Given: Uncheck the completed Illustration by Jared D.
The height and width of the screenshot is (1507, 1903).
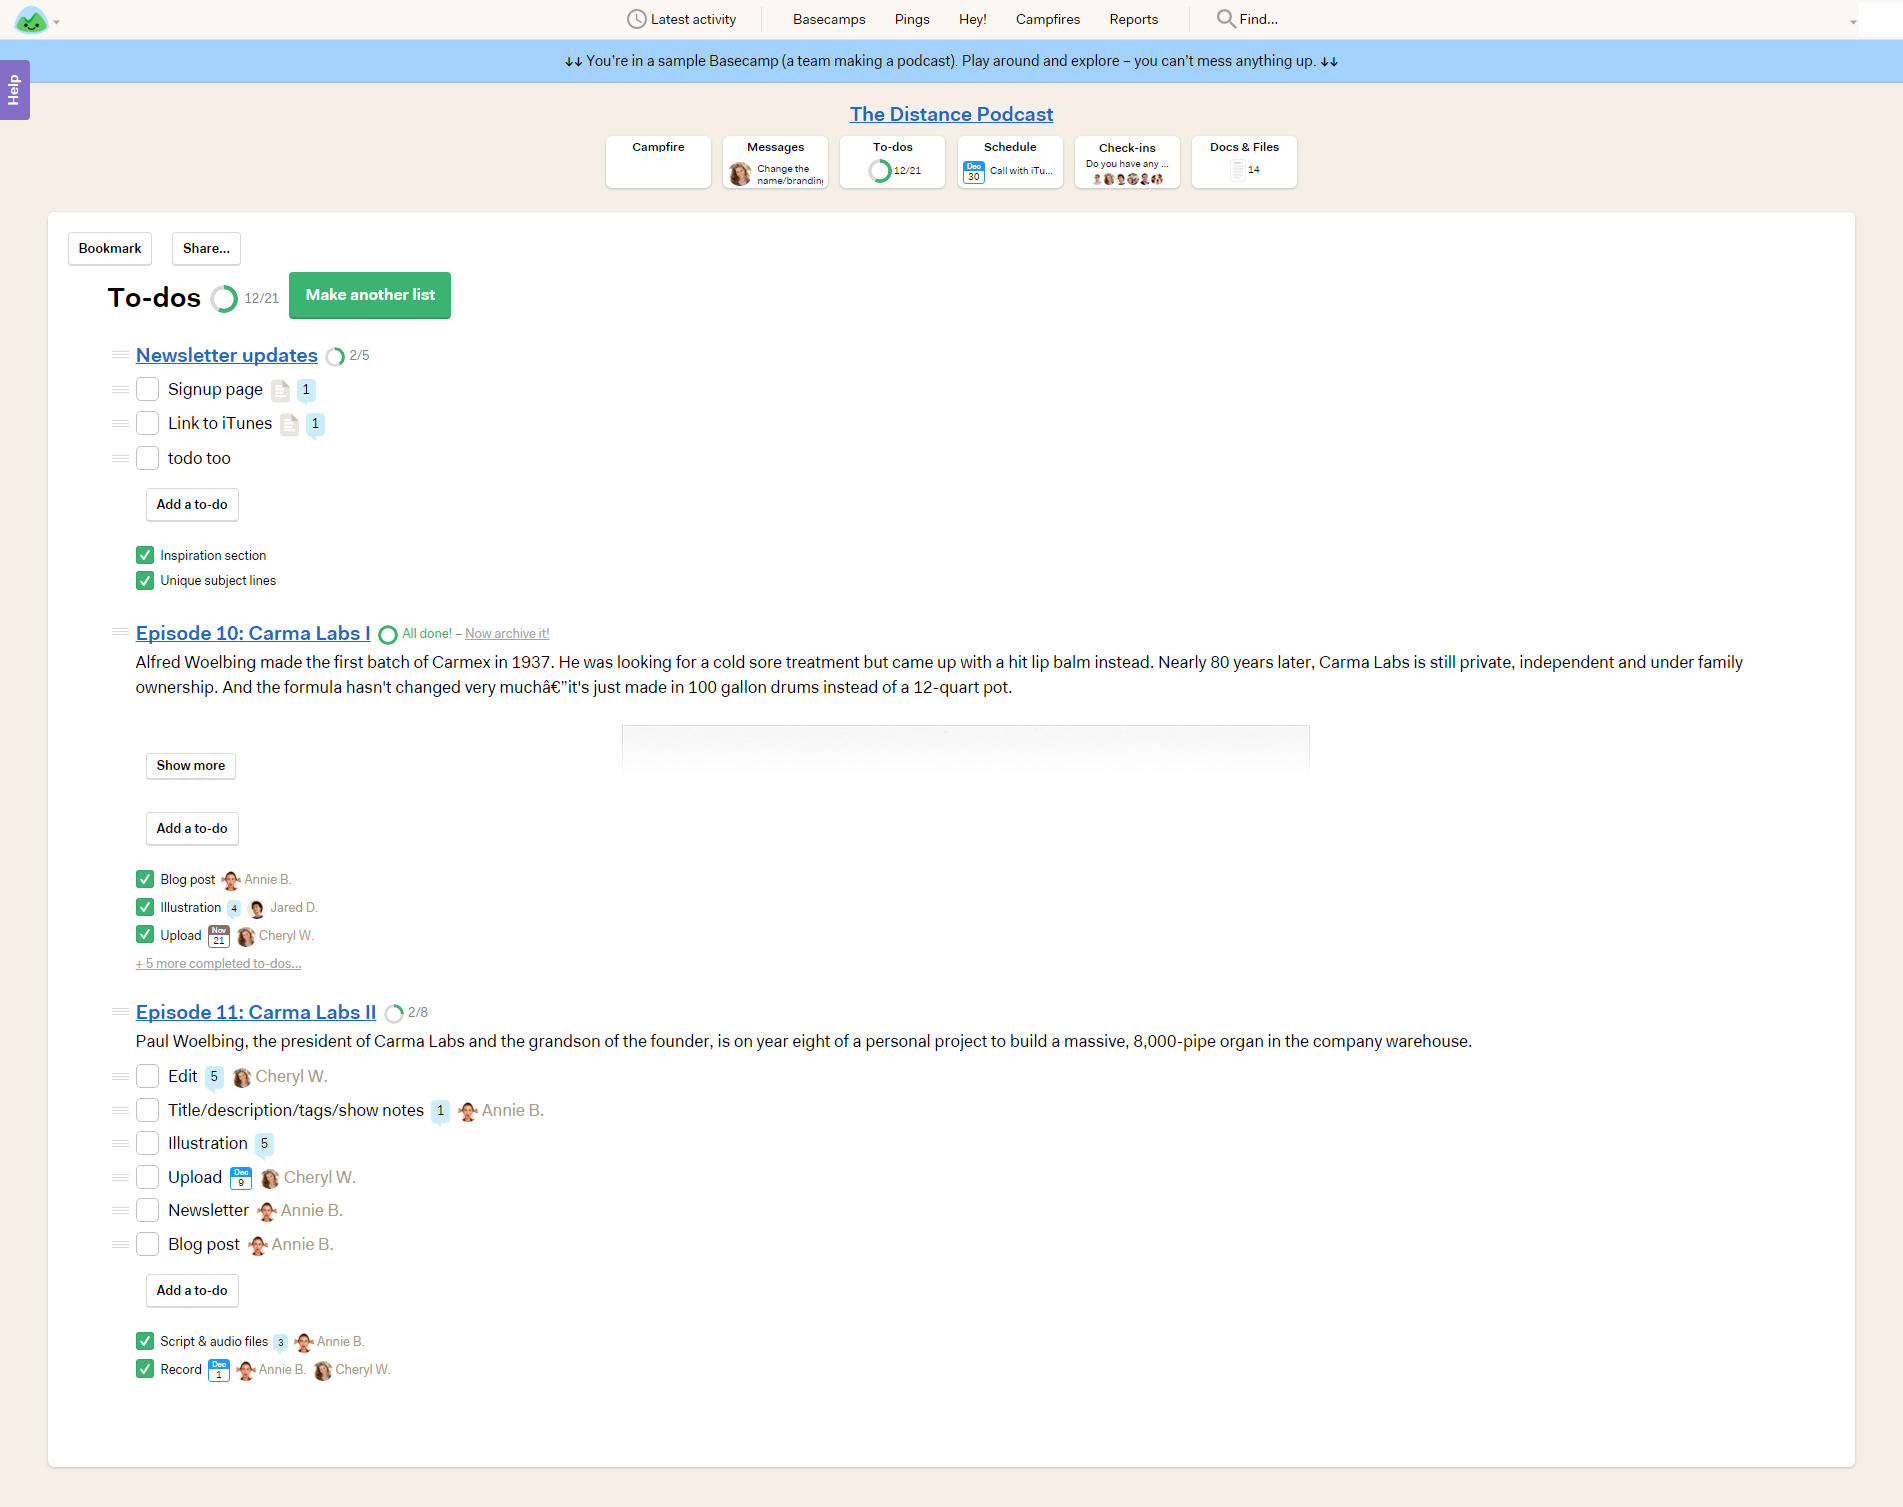Looking at the screenshot, I should (x=145, y=907).
